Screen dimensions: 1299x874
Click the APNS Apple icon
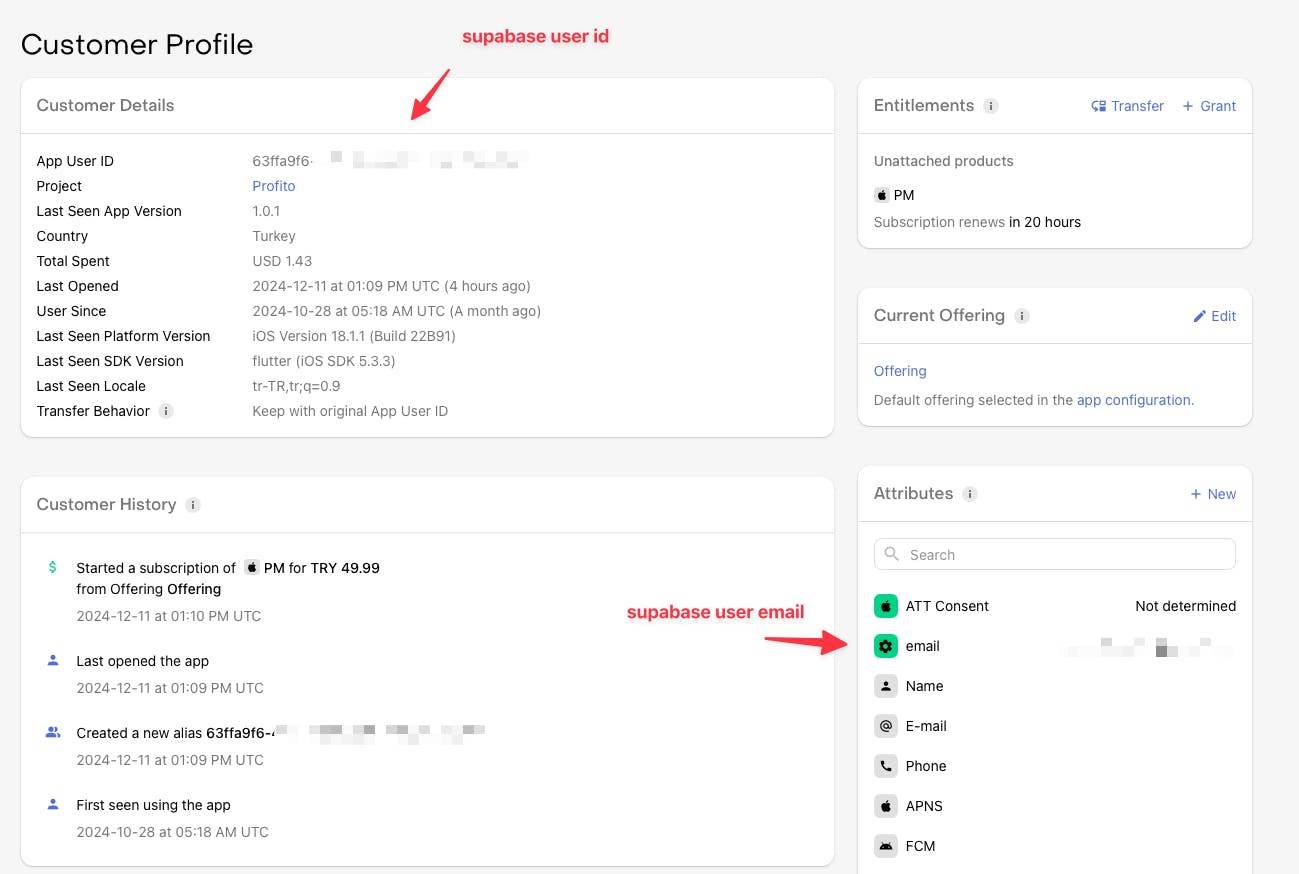(x=885, y=806)
